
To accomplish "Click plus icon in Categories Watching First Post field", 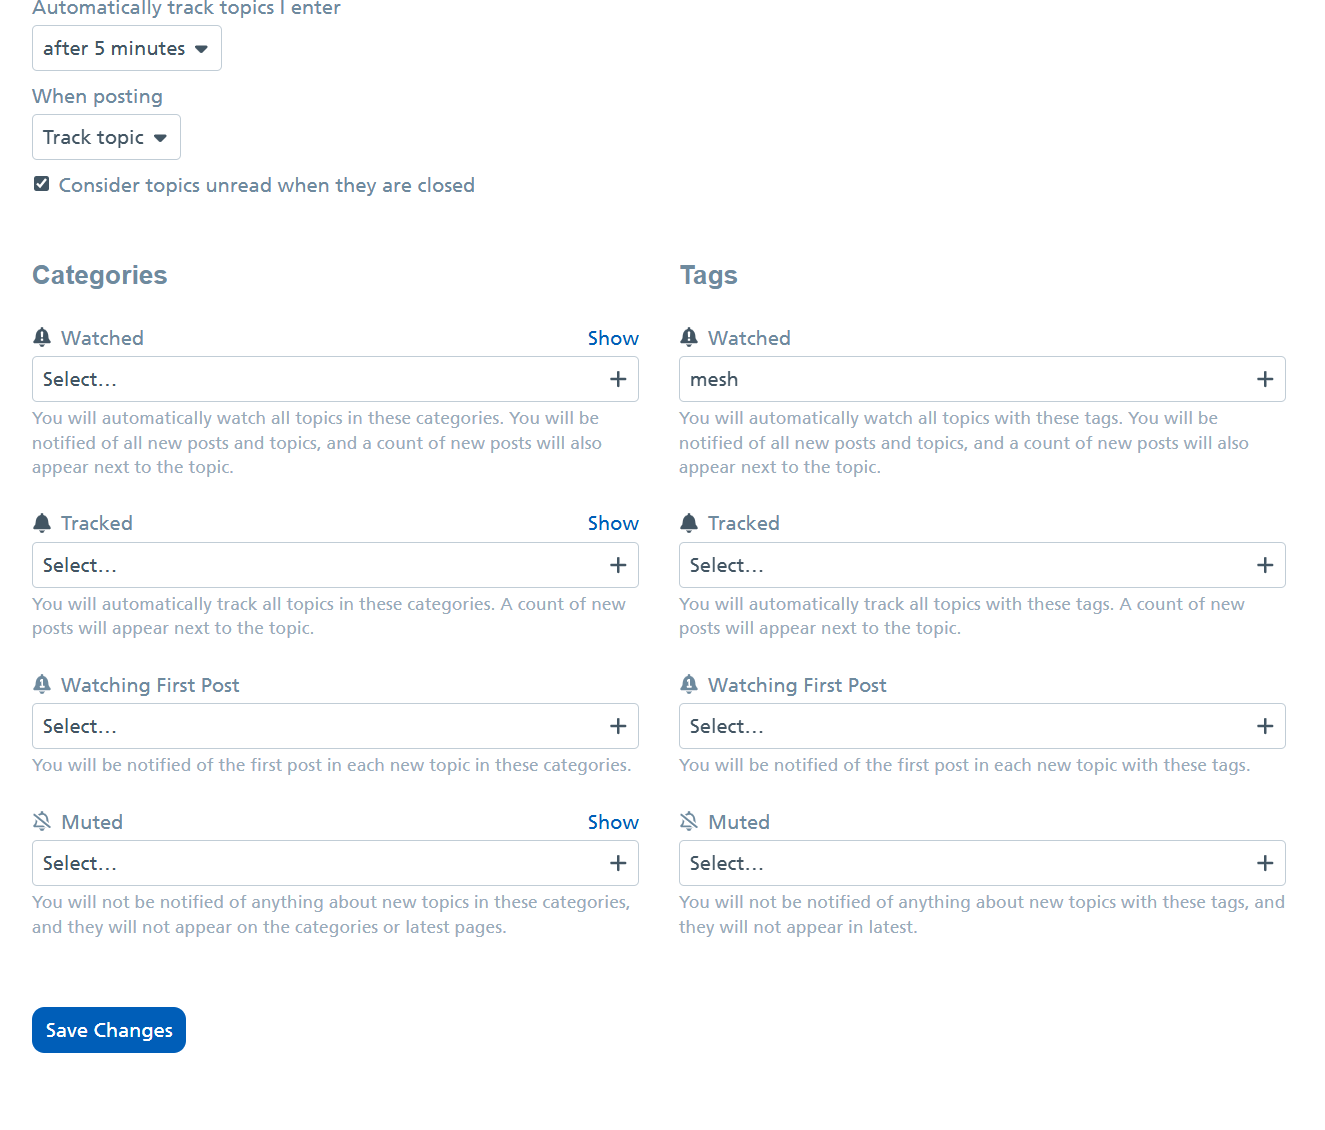I will [618, 726].
